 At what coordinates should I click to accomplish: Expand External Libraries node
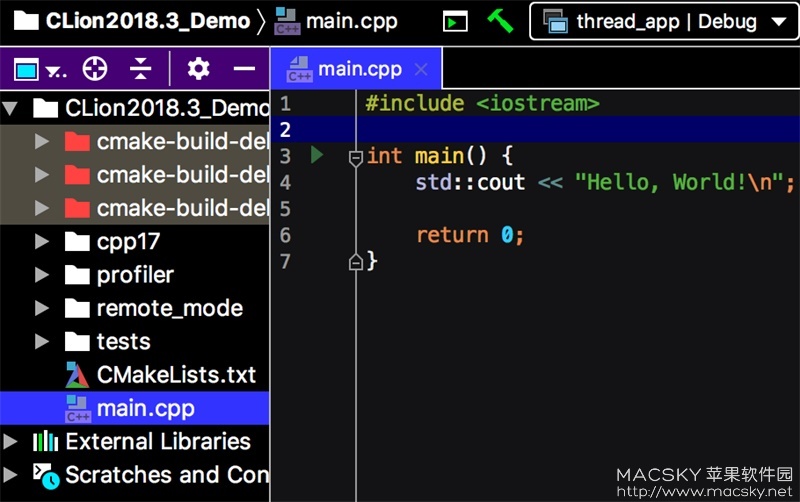[10, 441]
